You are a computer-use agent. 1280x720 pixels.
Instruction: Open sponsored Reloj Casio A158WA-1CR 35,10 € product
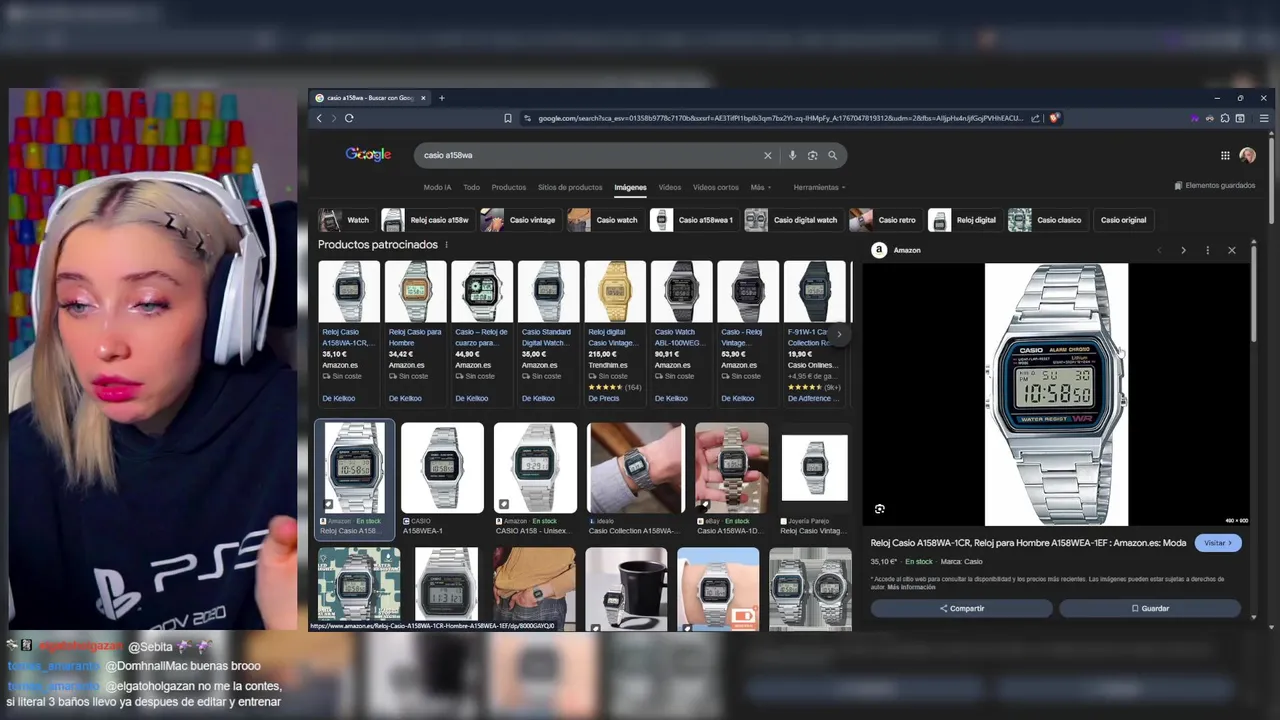tap(349, 332)
